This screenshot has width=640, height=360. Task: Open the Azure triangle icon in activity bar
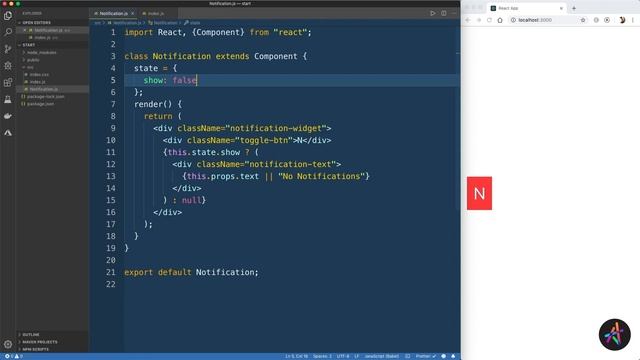(x=8, y=133)
